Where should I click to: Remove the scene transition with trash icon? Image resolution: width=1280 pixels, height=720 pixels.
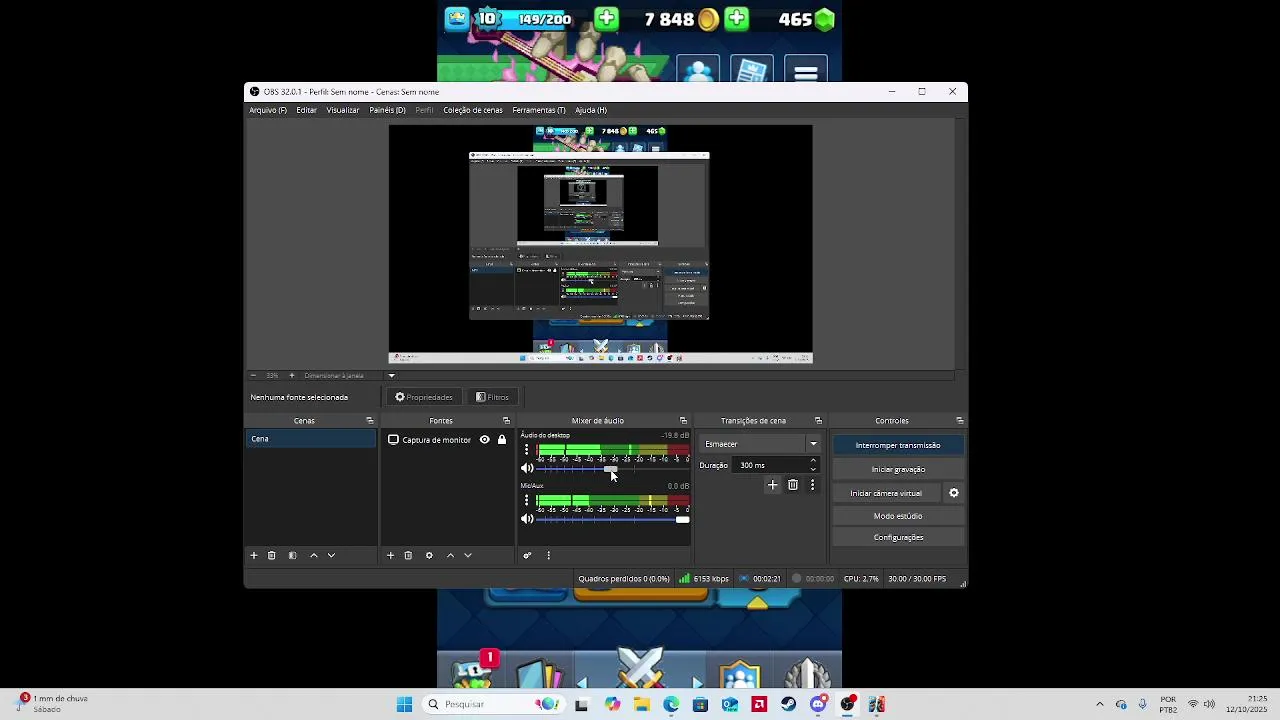pyautogui.click(x=793, y=485)
